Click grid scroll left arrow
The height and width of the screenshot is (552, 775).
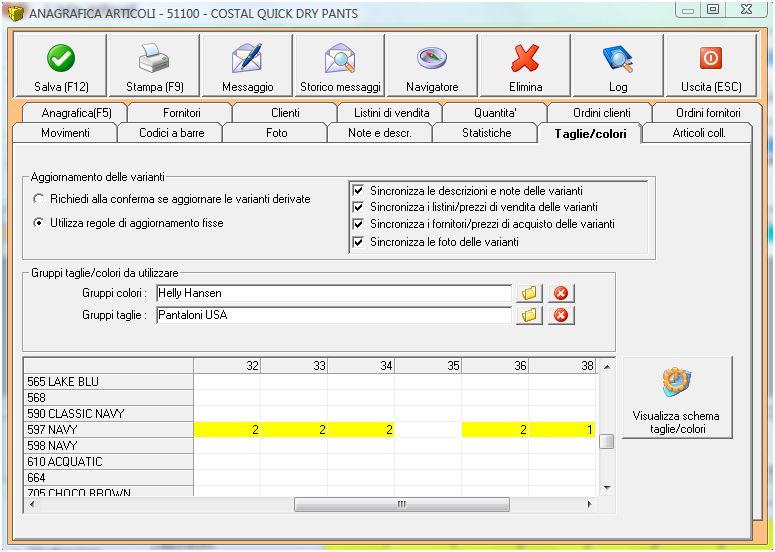tap(33, 505)
